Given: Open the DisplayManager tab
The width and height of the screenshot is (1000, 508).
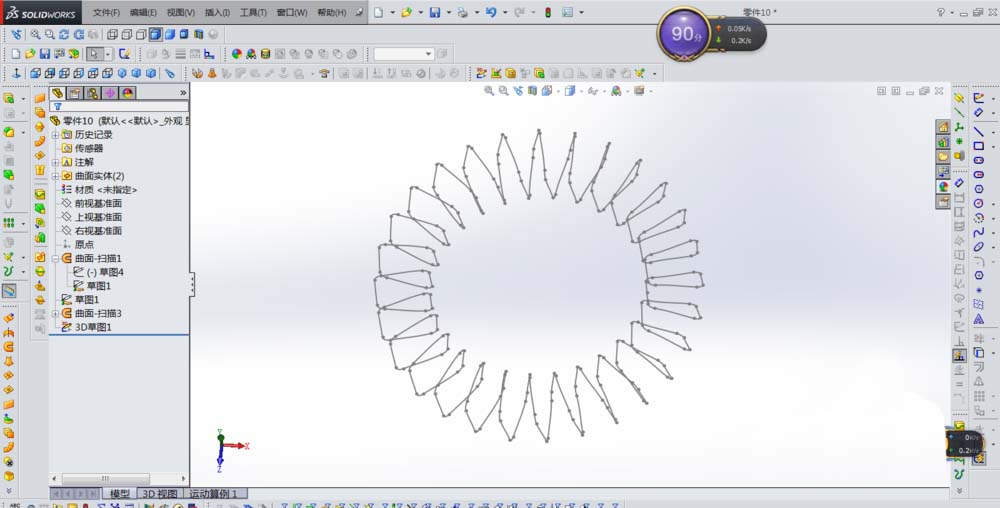Looking at the screenshot, I should pos(128,93).
